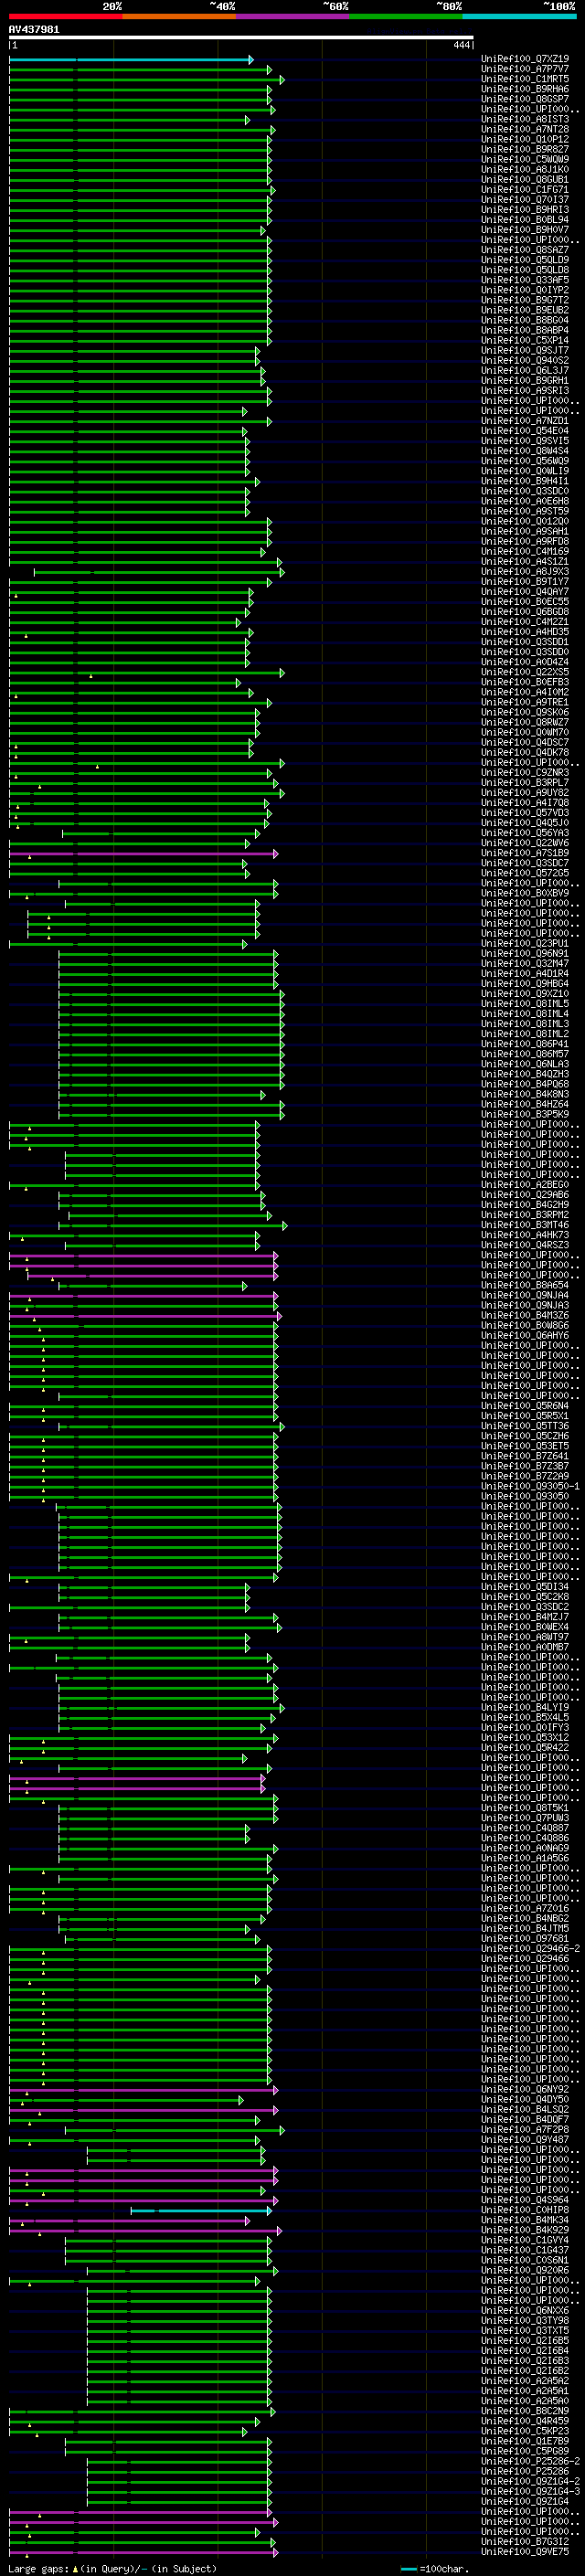
Task: Select hit label UniRef100_Q70I37
Action: (x=525, y=199)
